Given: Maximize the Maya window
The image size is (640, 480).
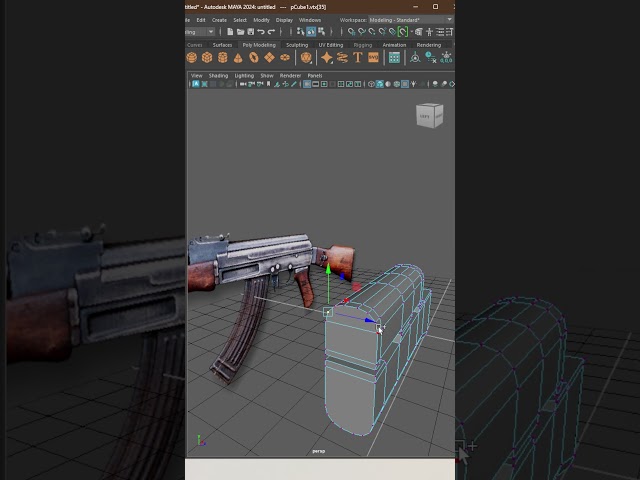Looking at the screenshot, I should [x=436, y=7].
